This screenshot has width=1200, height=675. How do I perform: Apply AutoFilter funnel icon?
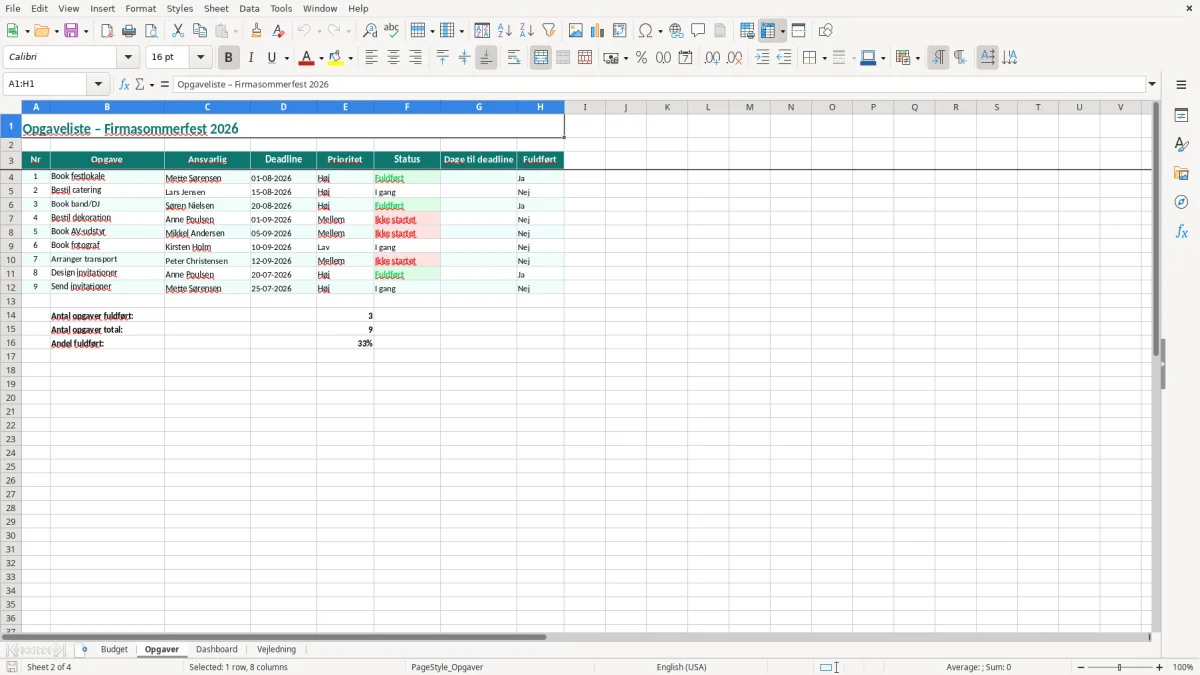548,31
